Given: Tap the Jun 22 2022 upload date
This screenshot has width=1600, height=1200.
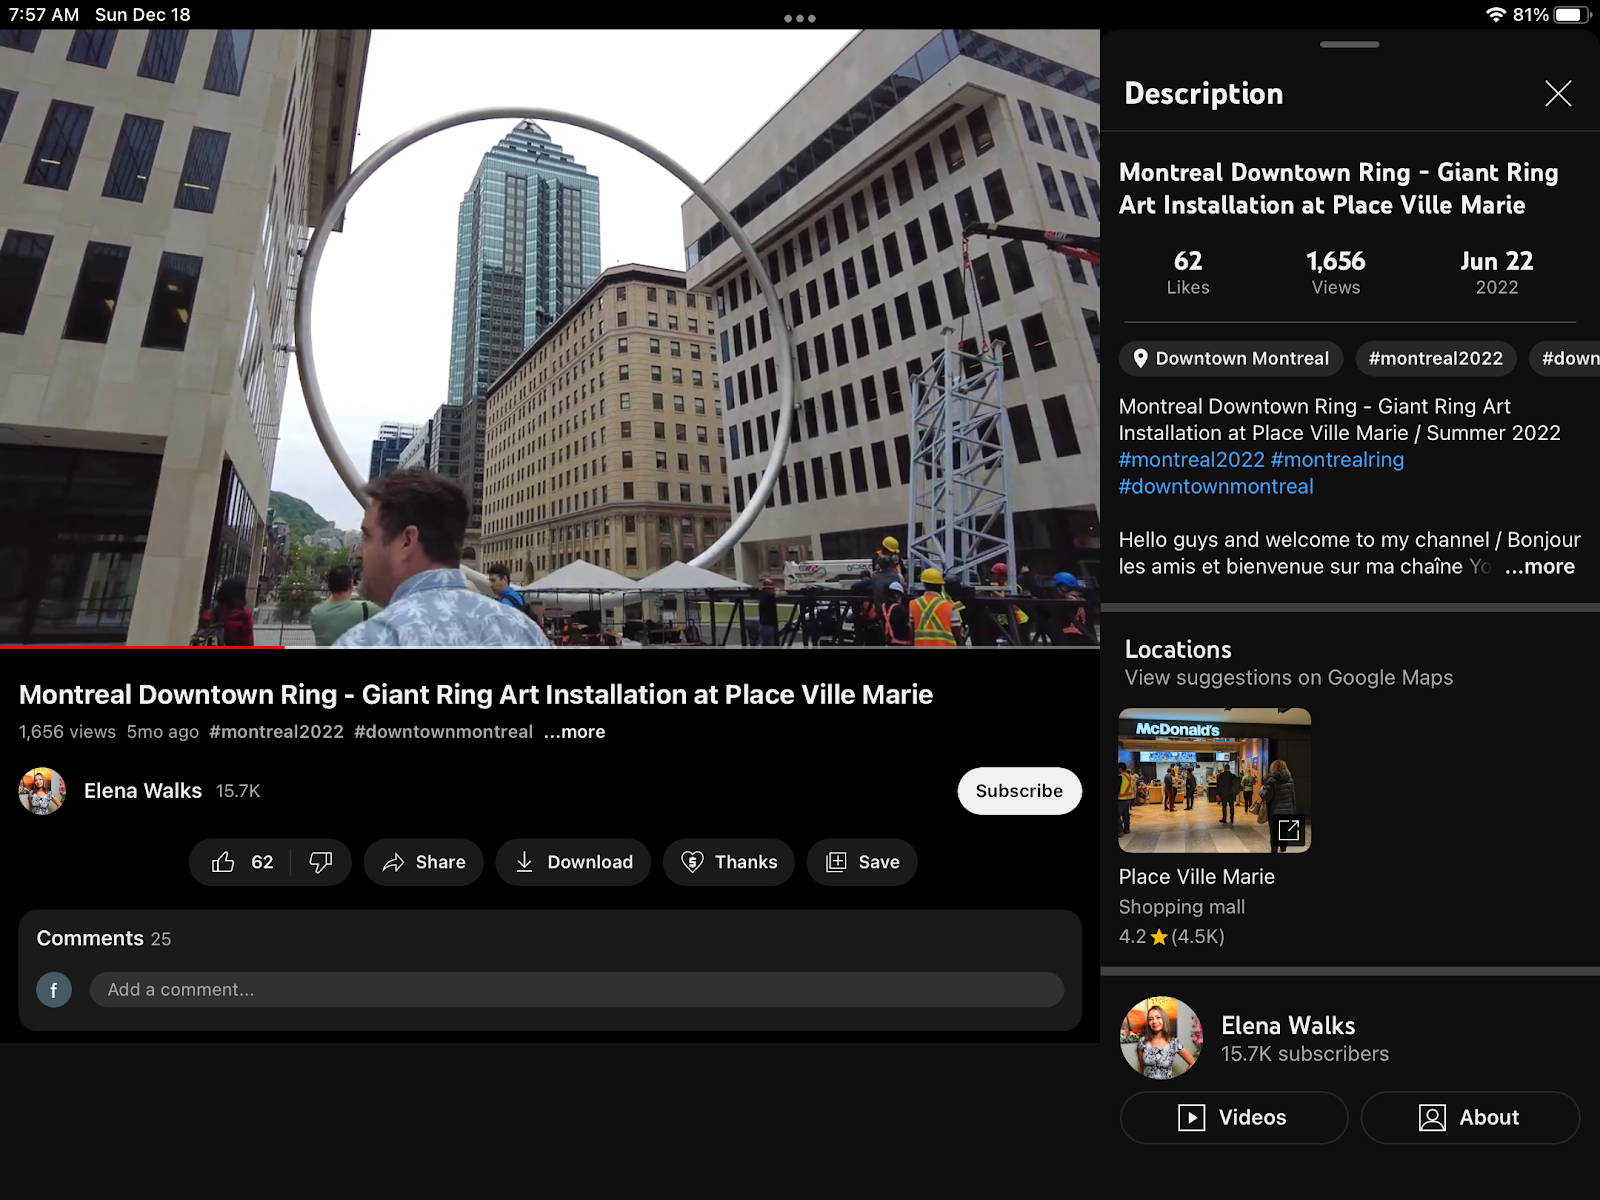Looking at the screenshot, I should (x=1497, y=273).
